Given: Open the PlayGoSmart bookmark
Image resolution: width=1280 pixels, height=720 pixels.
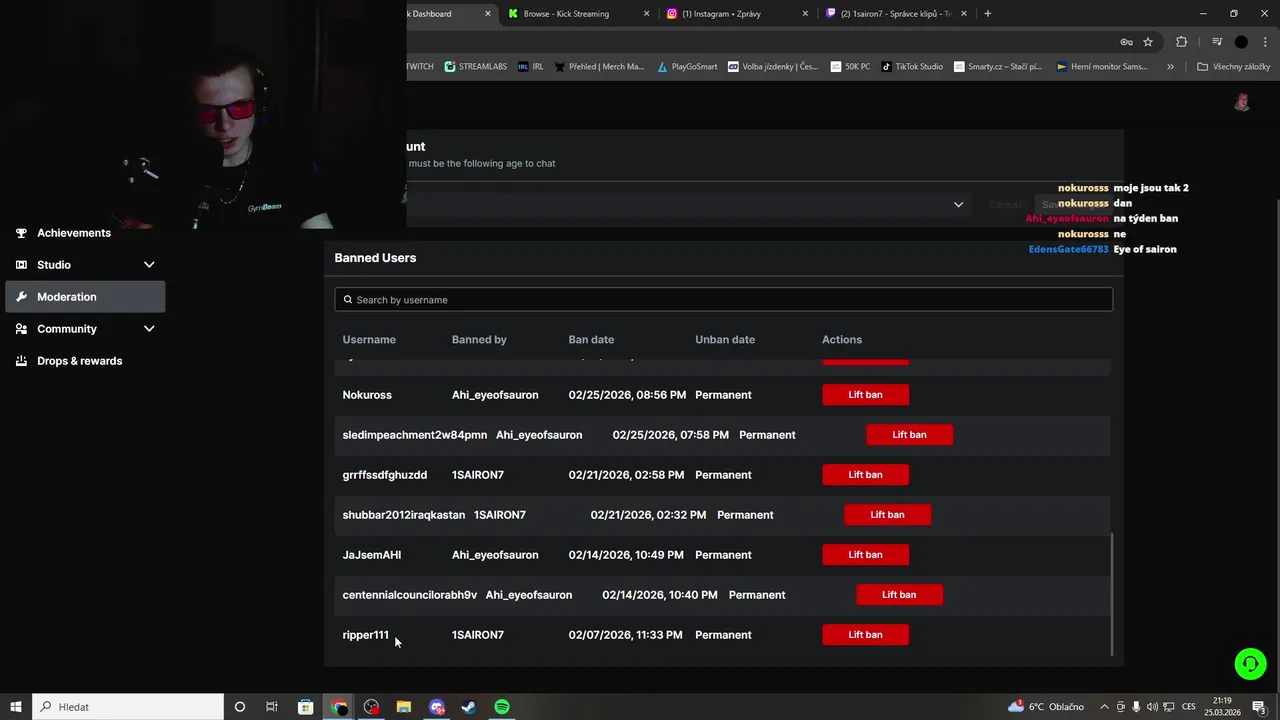Looking at the screenshot, I should coord(687,67).
